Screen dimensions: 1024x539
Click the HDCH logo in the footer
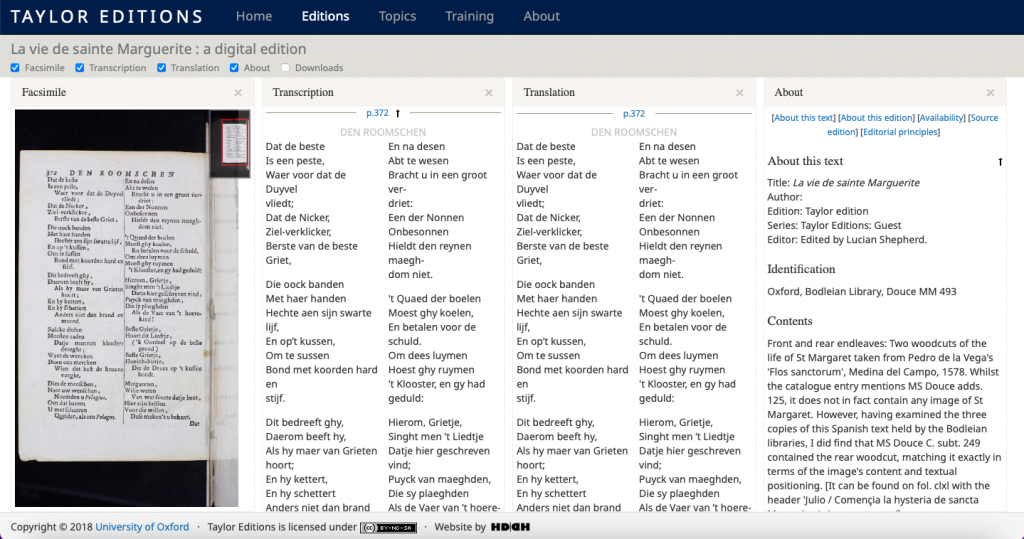510,527
